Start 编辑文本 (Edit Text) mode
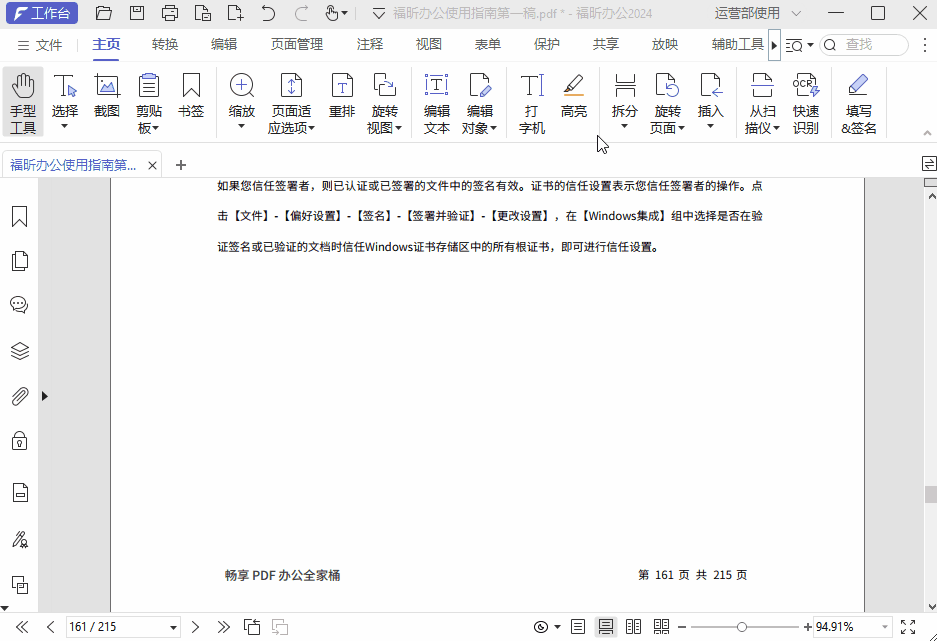This screenshot has width=937, height=641. [x=436, y=100]
